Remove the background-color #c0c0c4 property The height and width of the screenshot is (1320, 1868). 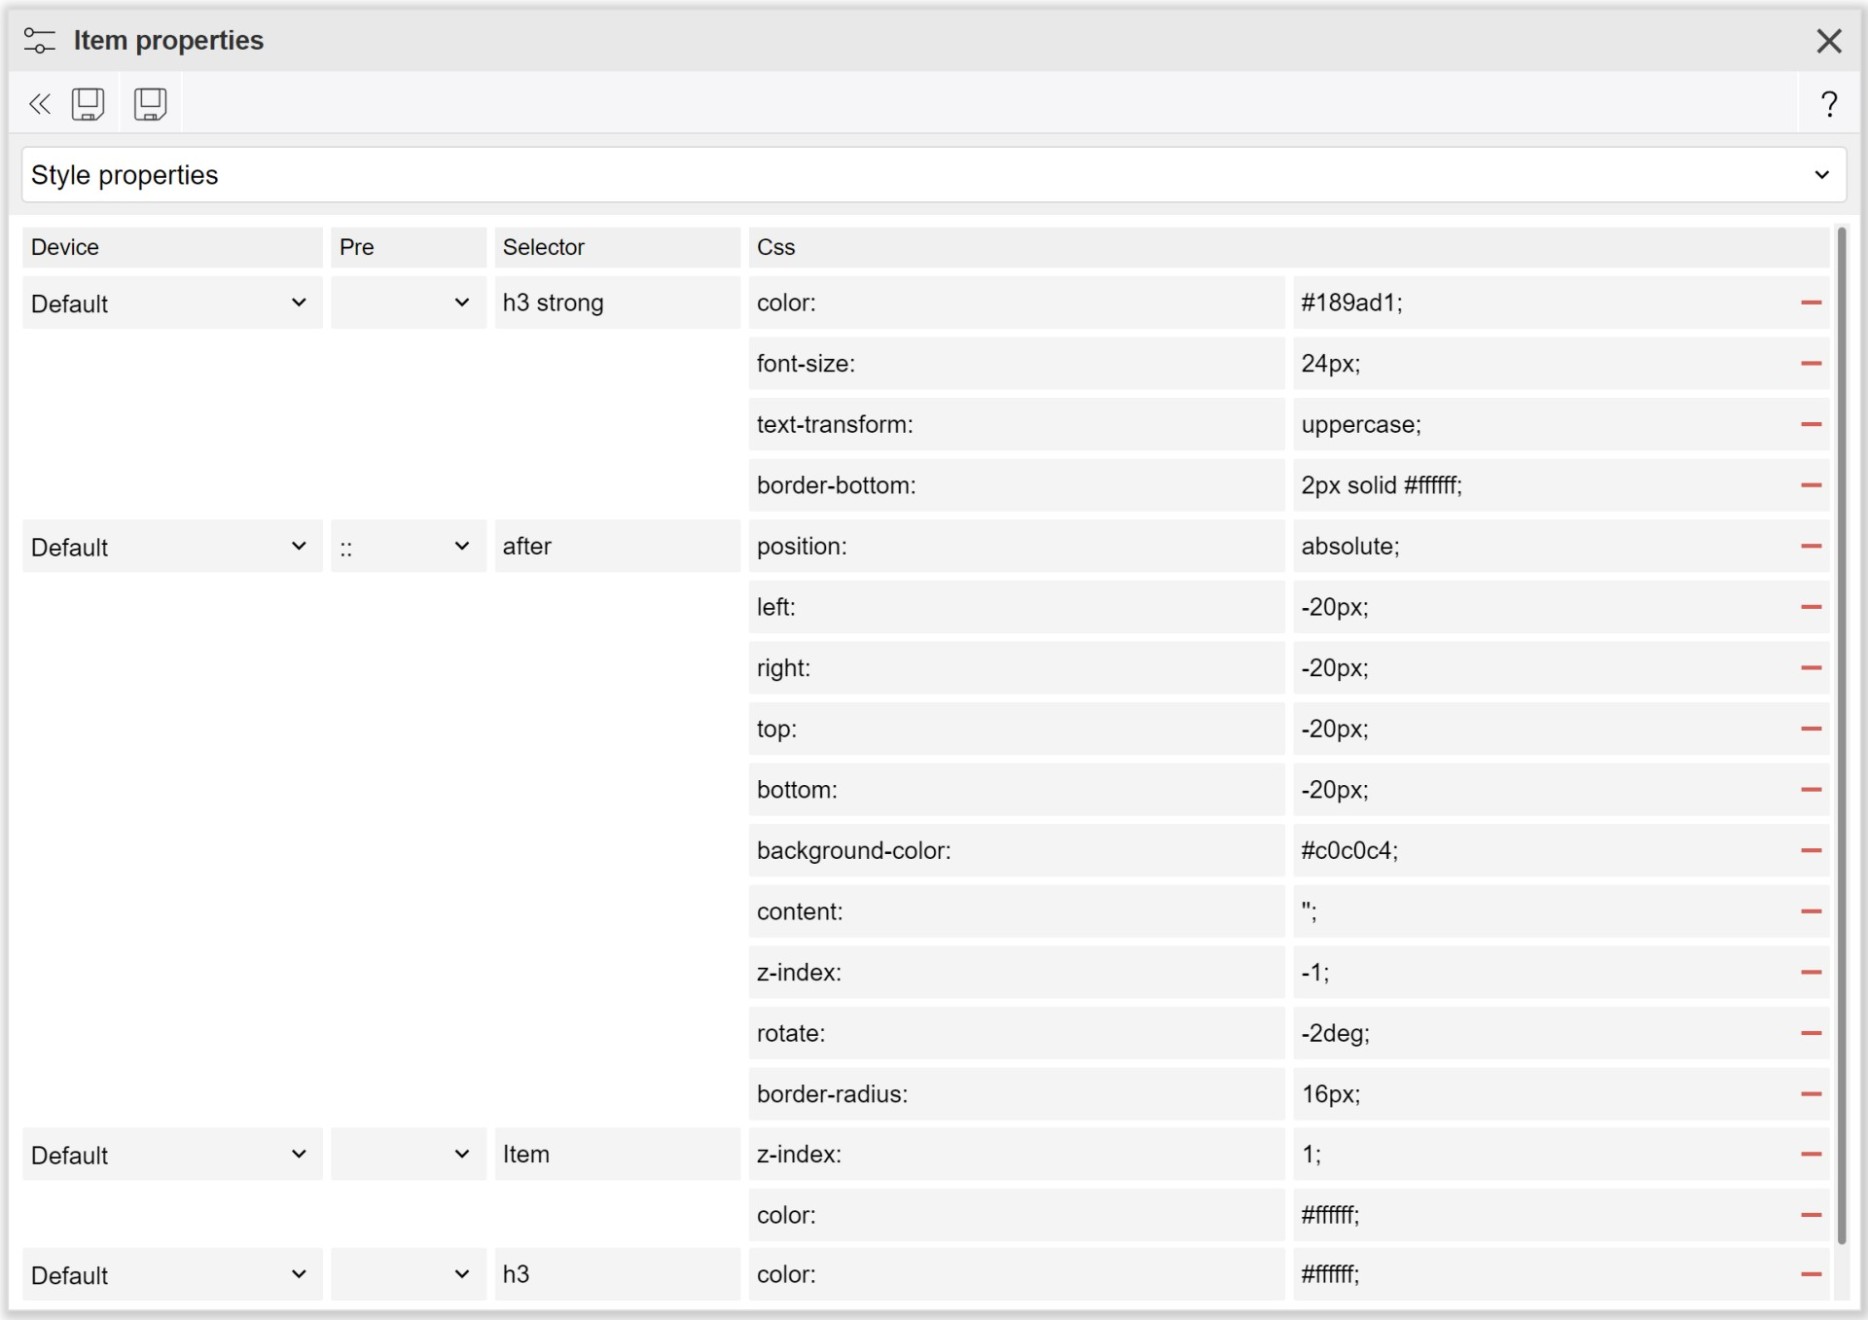1810,851
